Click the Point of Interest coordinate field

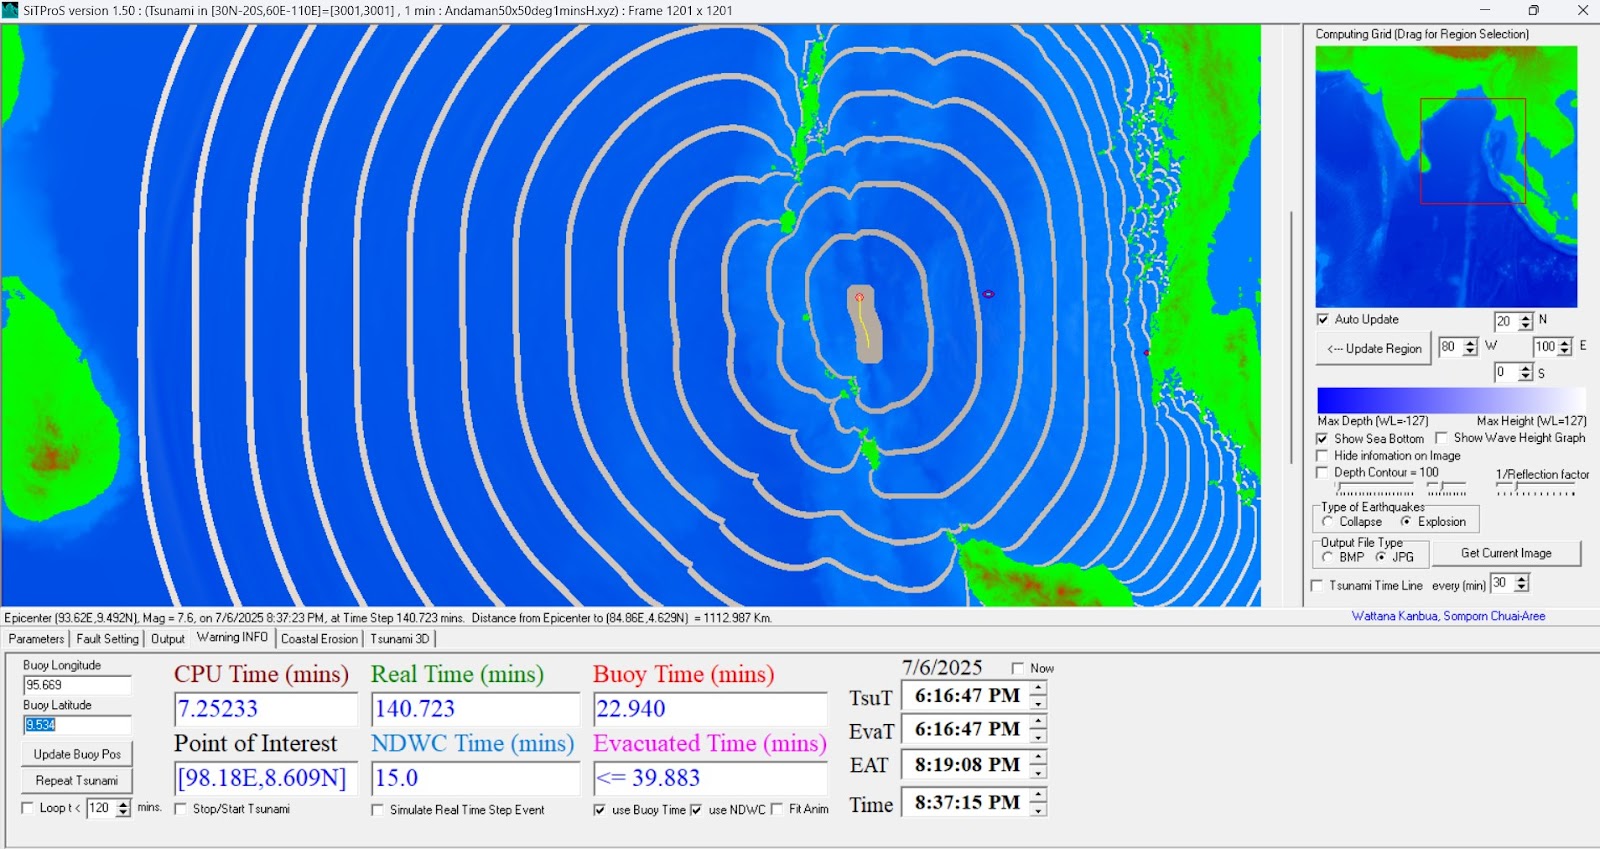pos(265,778)
